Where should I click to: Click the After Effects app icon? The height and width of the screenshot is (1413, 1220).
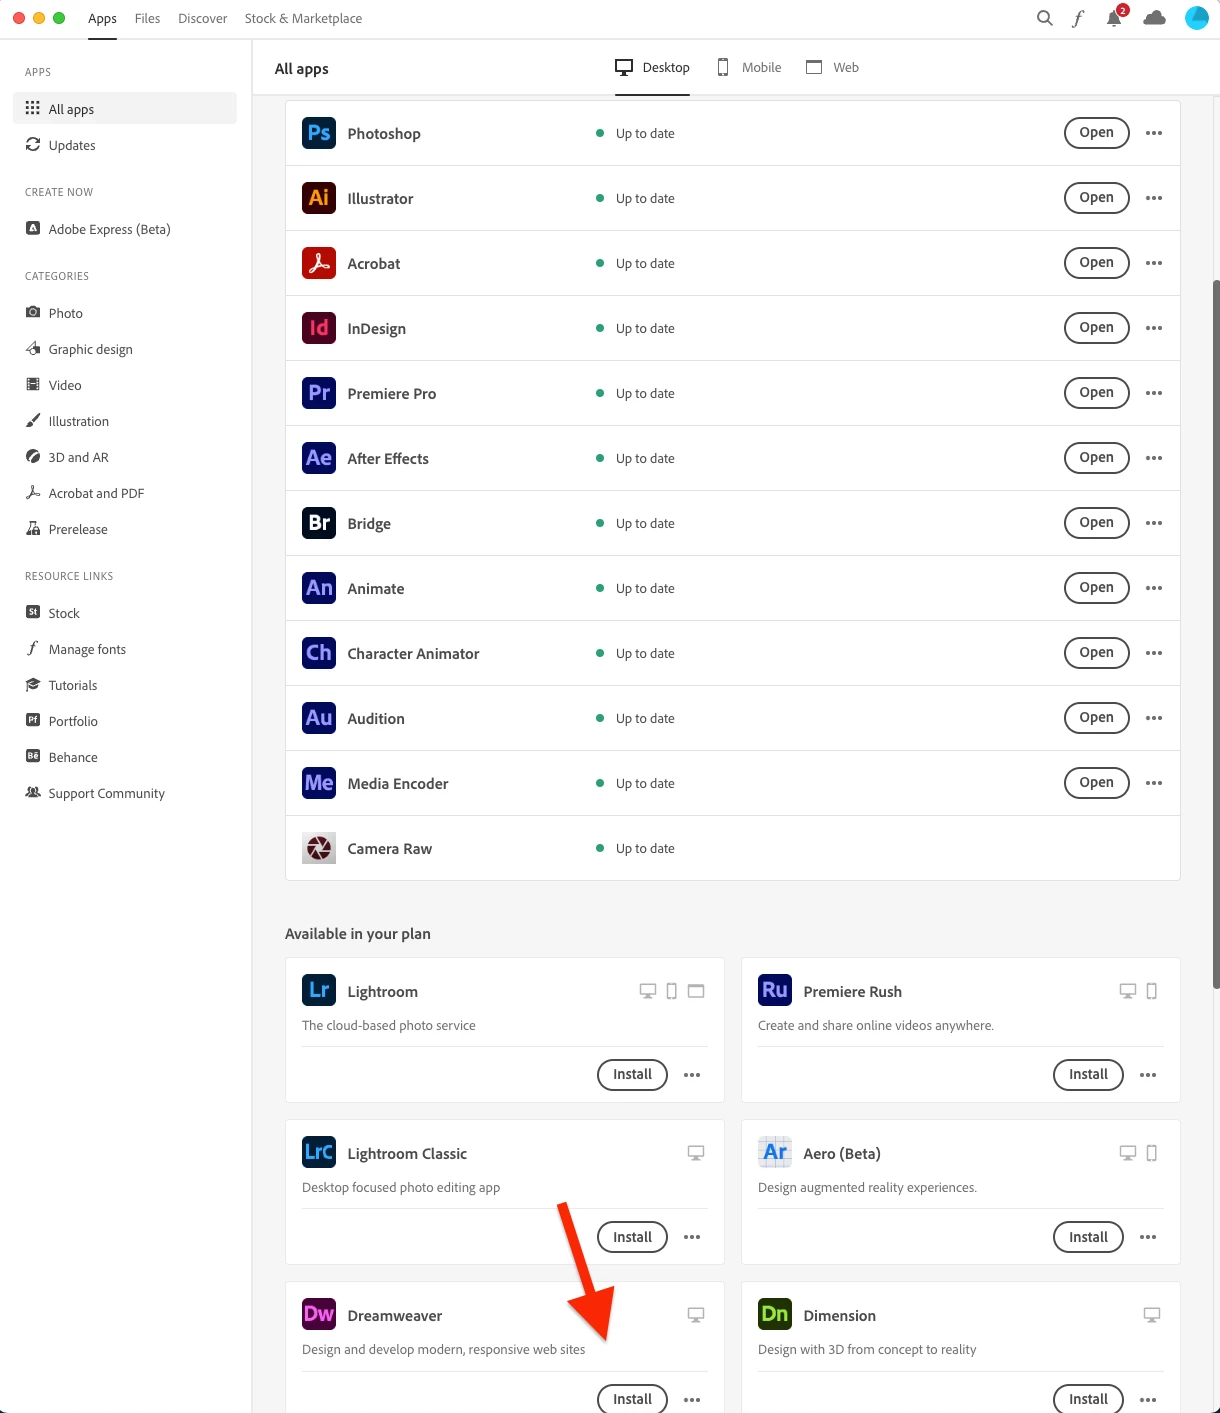(x=319, y=458)
